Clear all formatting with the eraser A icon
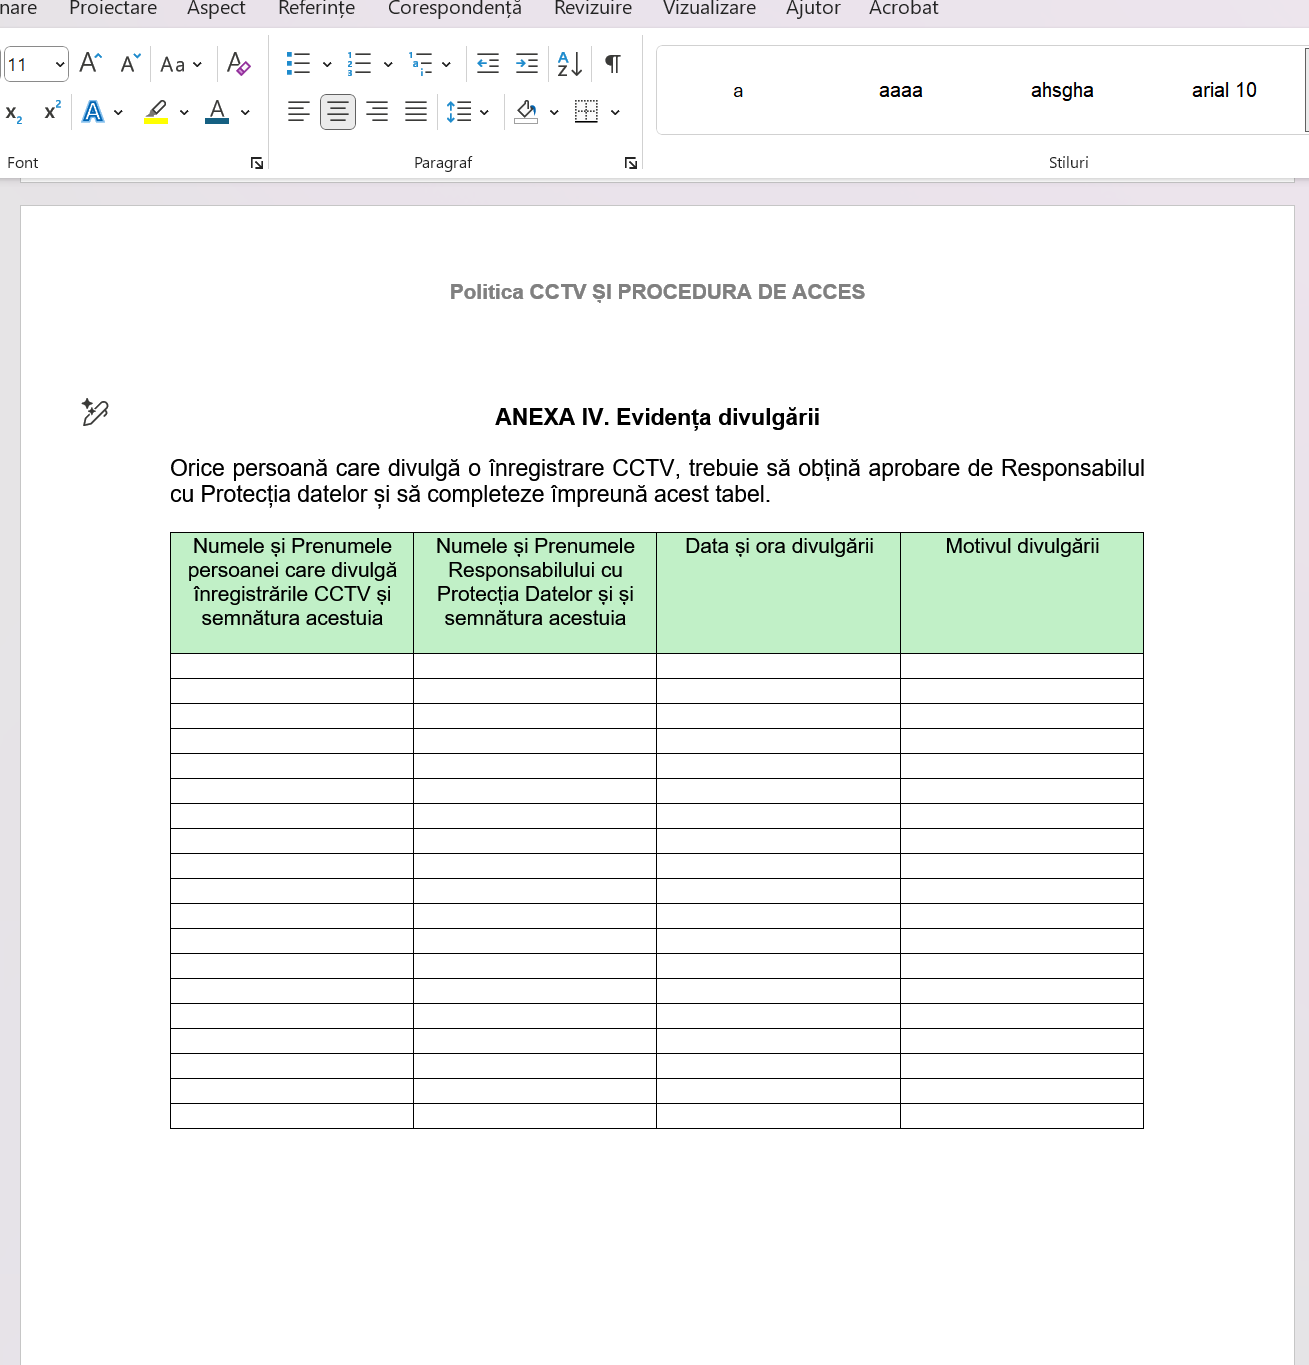The image size is (1309, 1365). pyautogui.click(x=238, y=64)
